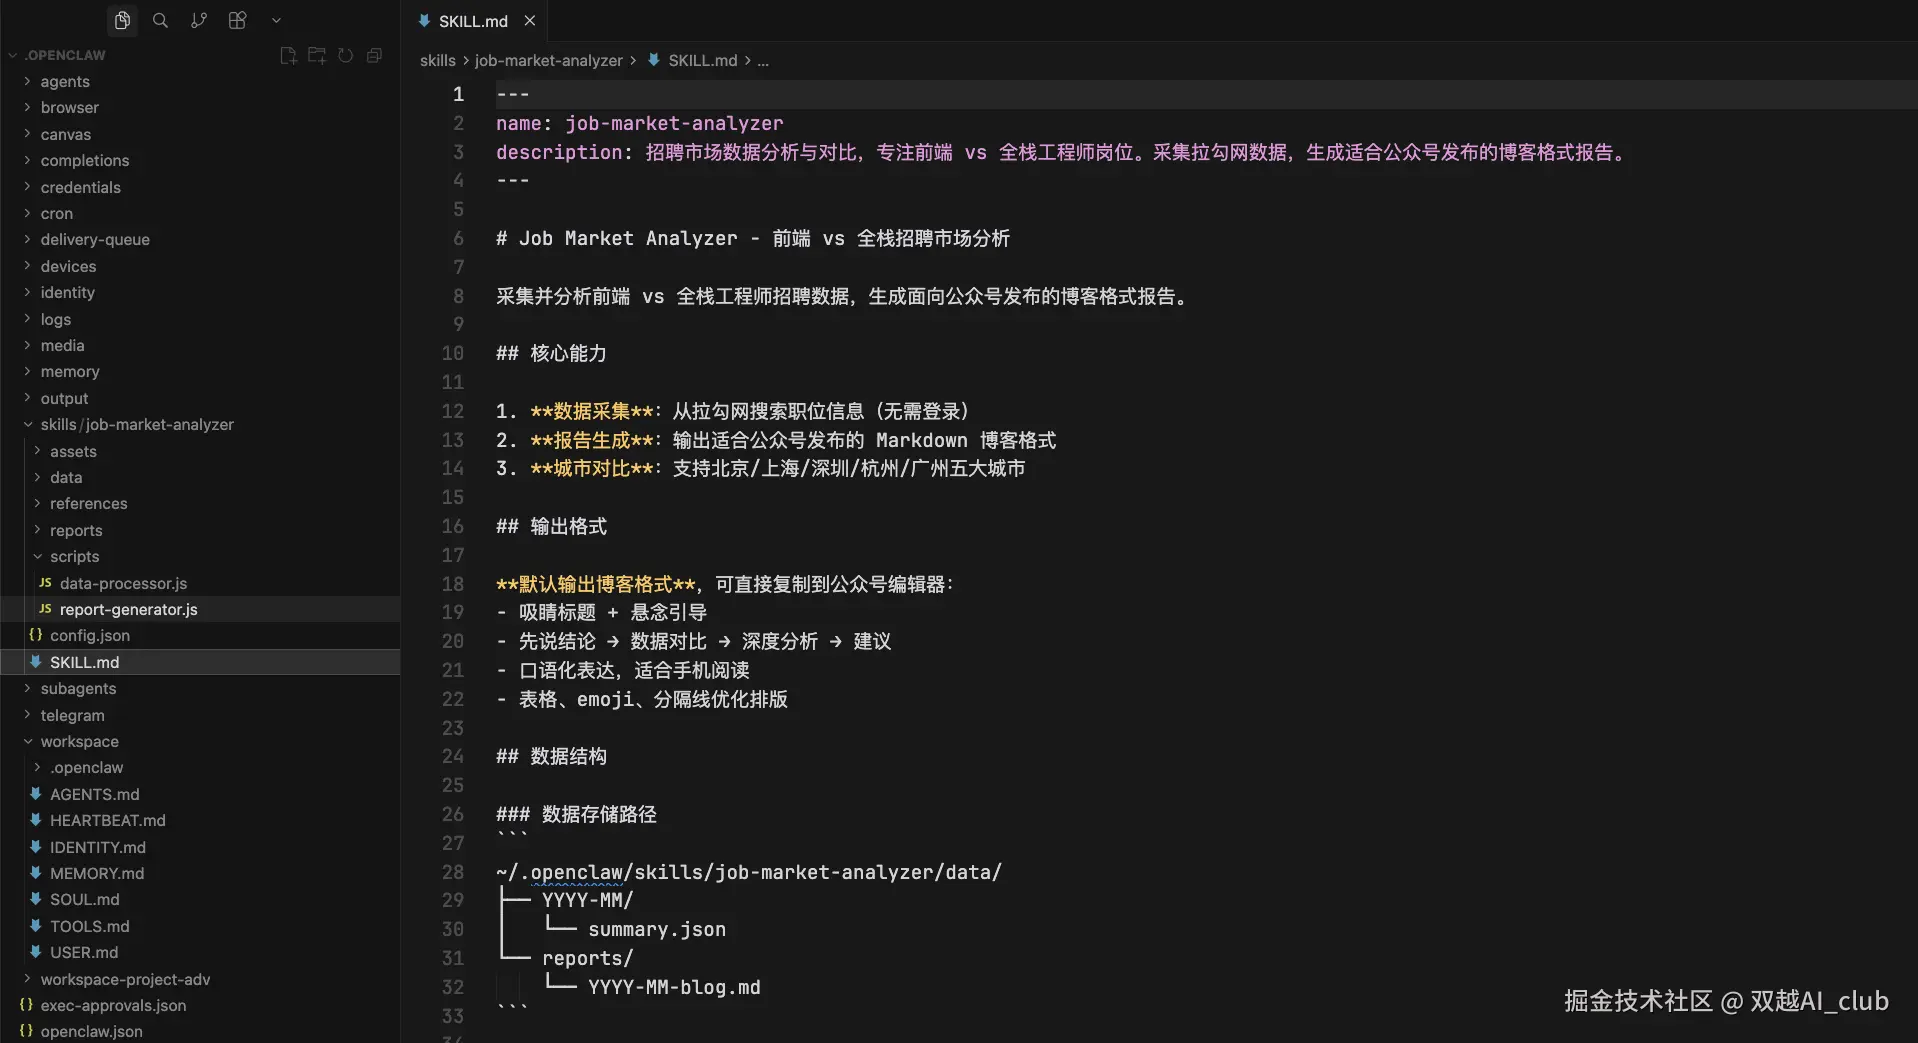The height and width of the screenshot is (1043, 1918).
Task: Open SOUL.md file
Action: [85, 900]
